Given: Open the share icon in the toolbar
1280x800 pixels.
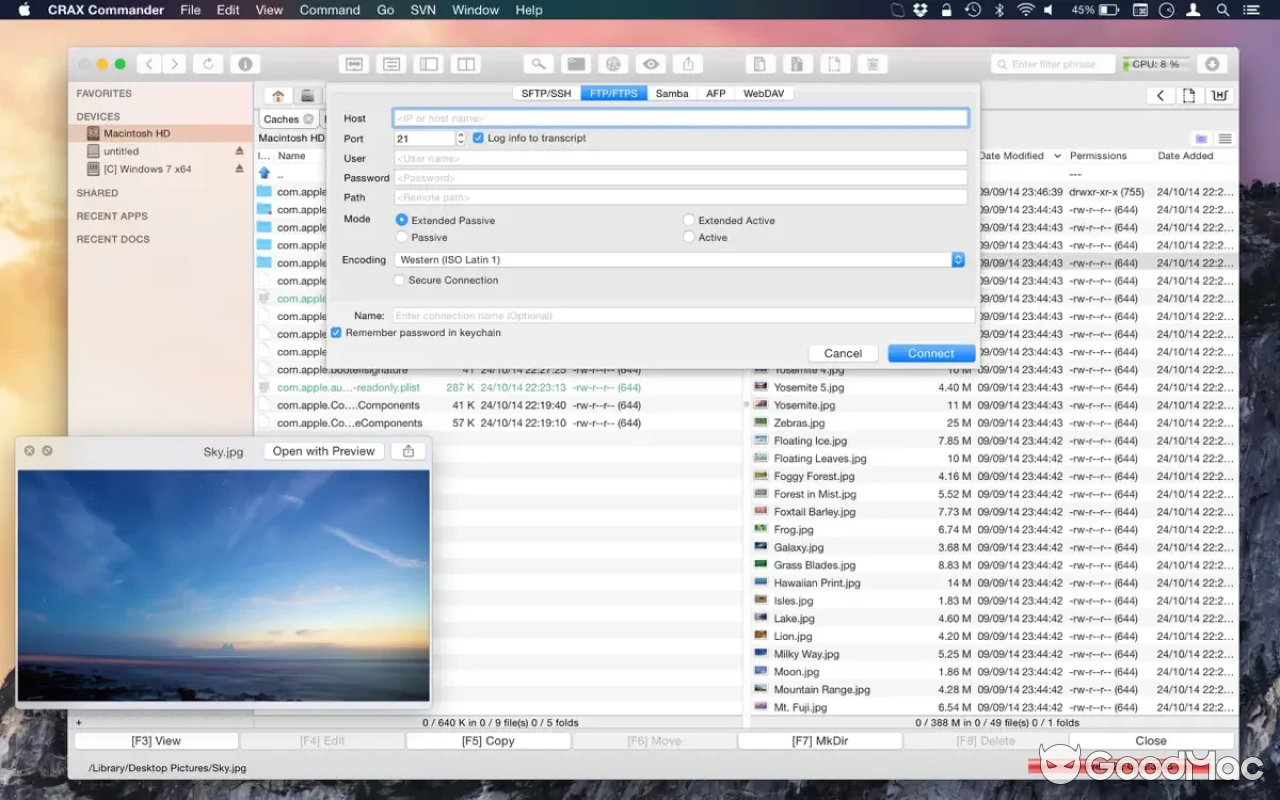Looking at the screenshot, I should point(687,63).
